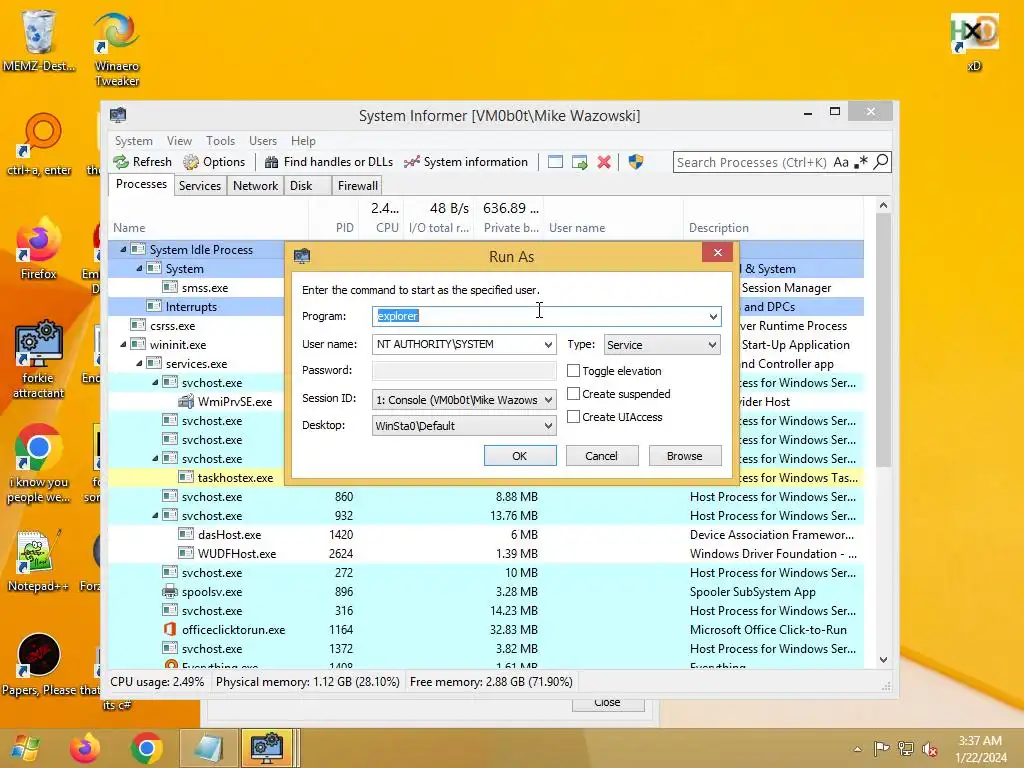
Task: Open Papers, Please desktop shortcut
Action: pos(39,665)
